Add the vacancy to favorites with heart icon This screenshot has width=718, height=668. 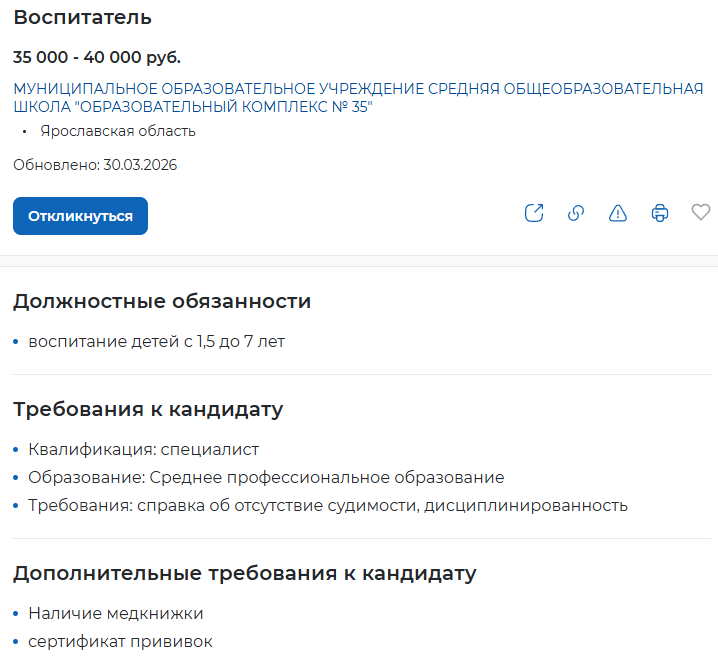click(701, 213)
